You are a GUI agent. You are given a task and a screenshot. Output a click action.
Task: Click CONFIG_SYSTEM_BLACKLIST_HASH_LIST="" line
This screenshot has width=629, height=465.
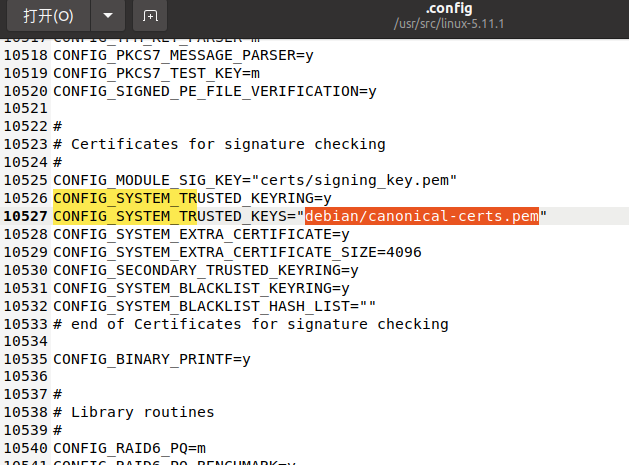coord(215,307)
